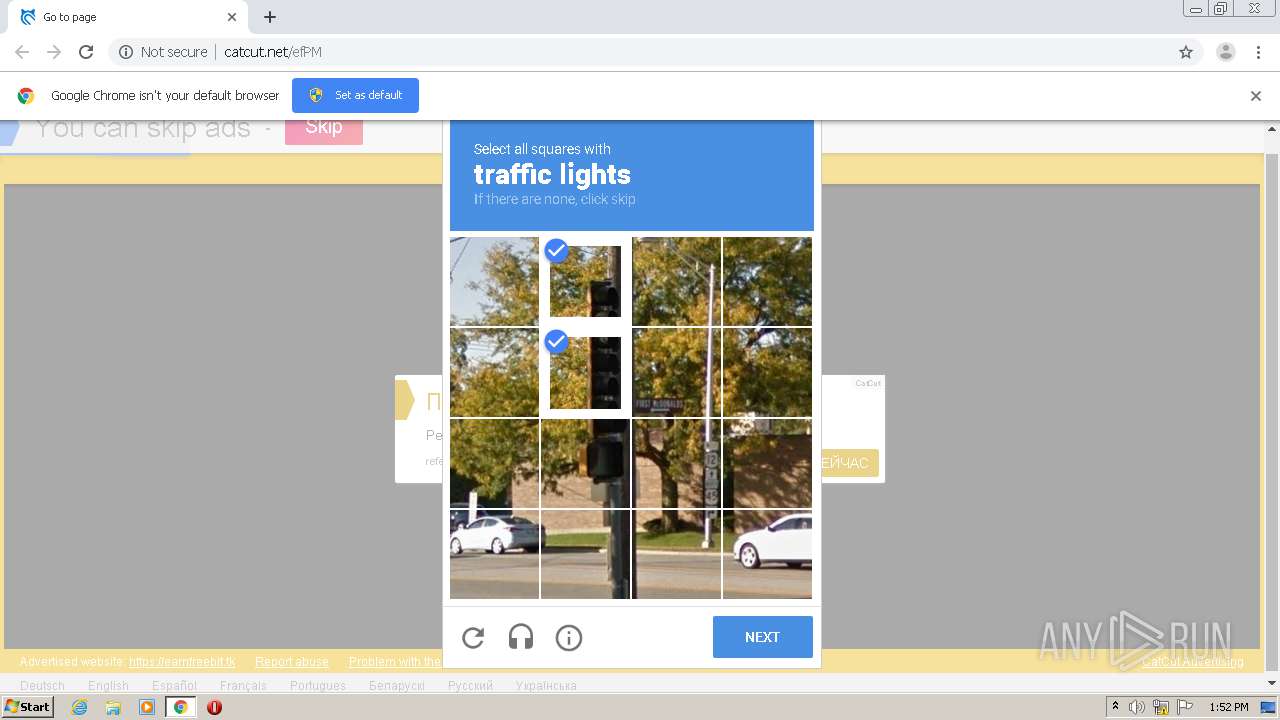This screenshot has width=1280, height=720.
Task: Select tile showing McDonalds street sign
Action: 676,372
